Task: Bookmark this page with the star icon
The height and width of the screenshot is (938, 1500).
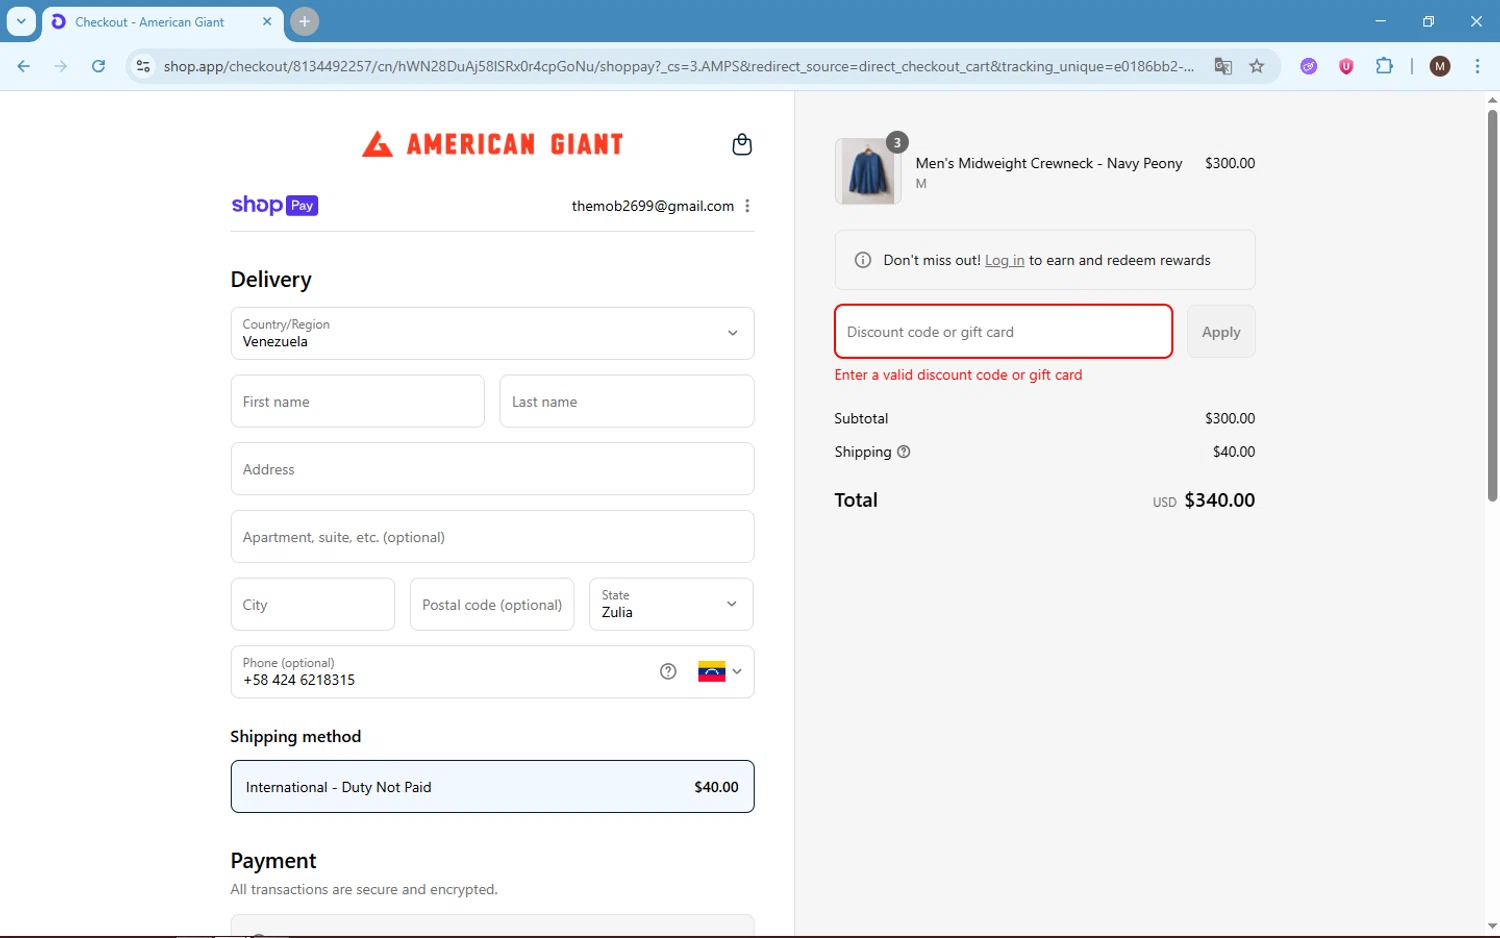Action: 1257,66
